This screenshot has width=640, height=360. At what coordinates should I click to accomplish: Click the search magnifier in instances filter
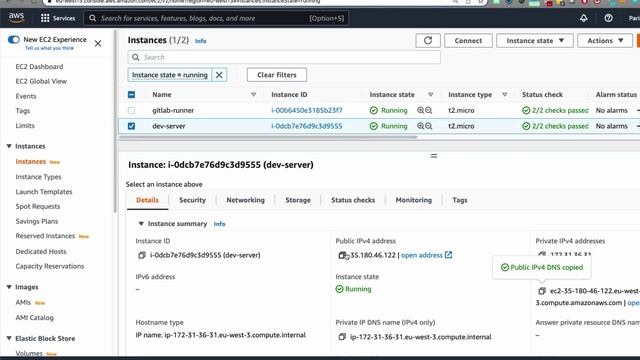pyautogui.click(x=136, y=57)
